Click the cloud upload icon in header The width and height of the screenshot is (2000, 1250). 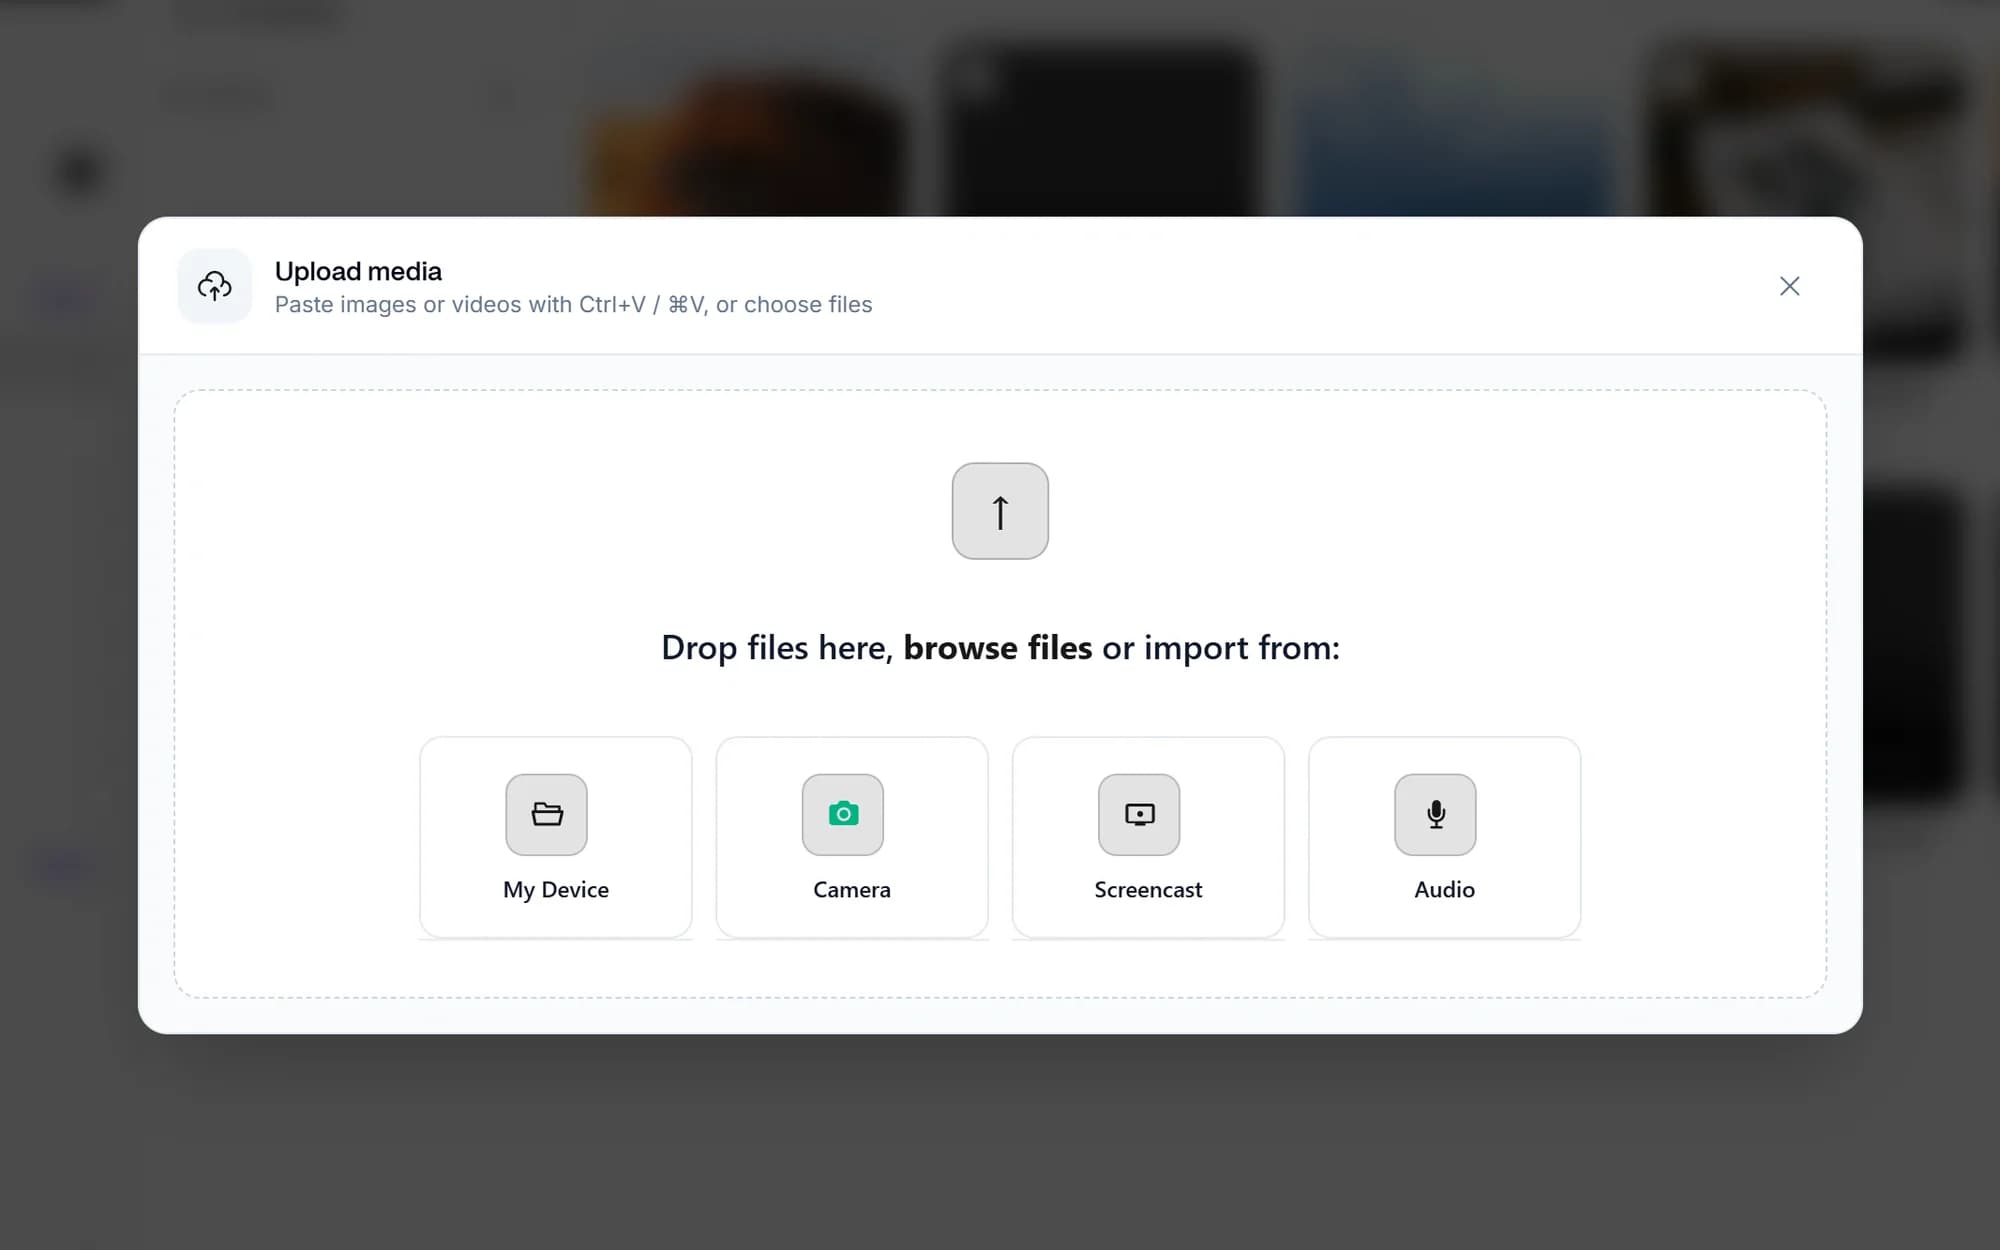pyautogui.click(x=214, y=286)
